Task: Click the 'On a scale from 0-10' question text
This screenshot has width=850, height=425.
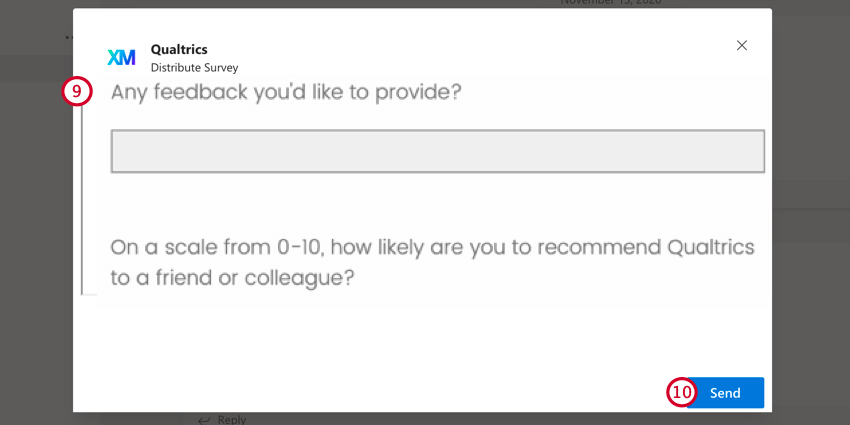Action: (433, 248)
